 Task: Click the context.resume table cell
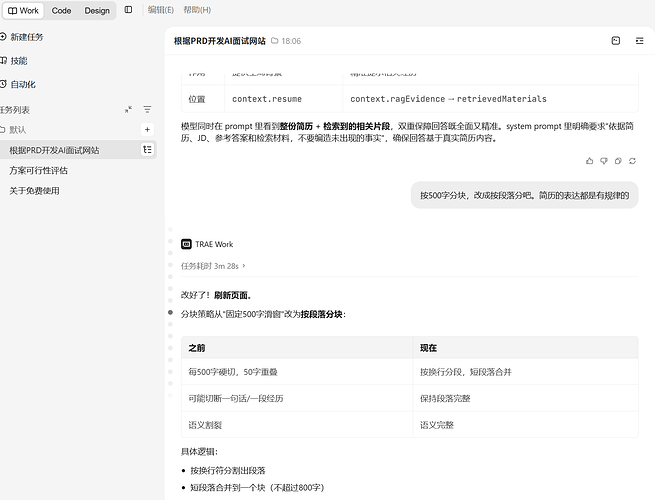[x=284, y=99]
